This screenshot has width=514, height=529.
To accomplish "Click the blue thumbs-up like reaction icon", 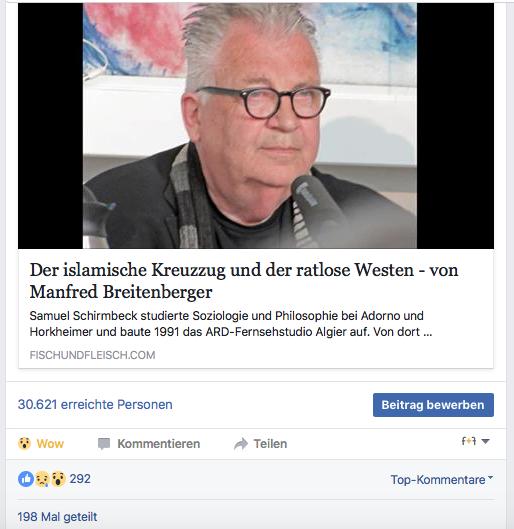I will [26, 479].
